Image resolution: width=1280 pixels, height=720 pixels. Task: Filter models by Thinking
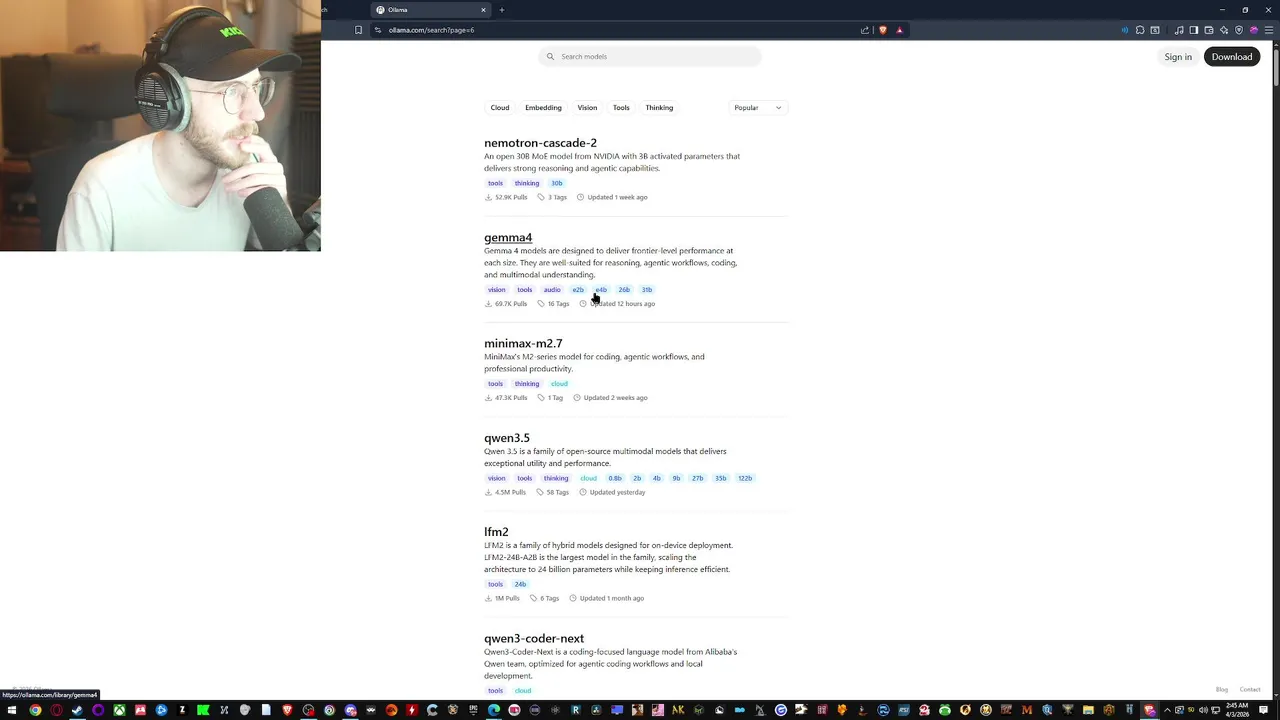(659, 107)
